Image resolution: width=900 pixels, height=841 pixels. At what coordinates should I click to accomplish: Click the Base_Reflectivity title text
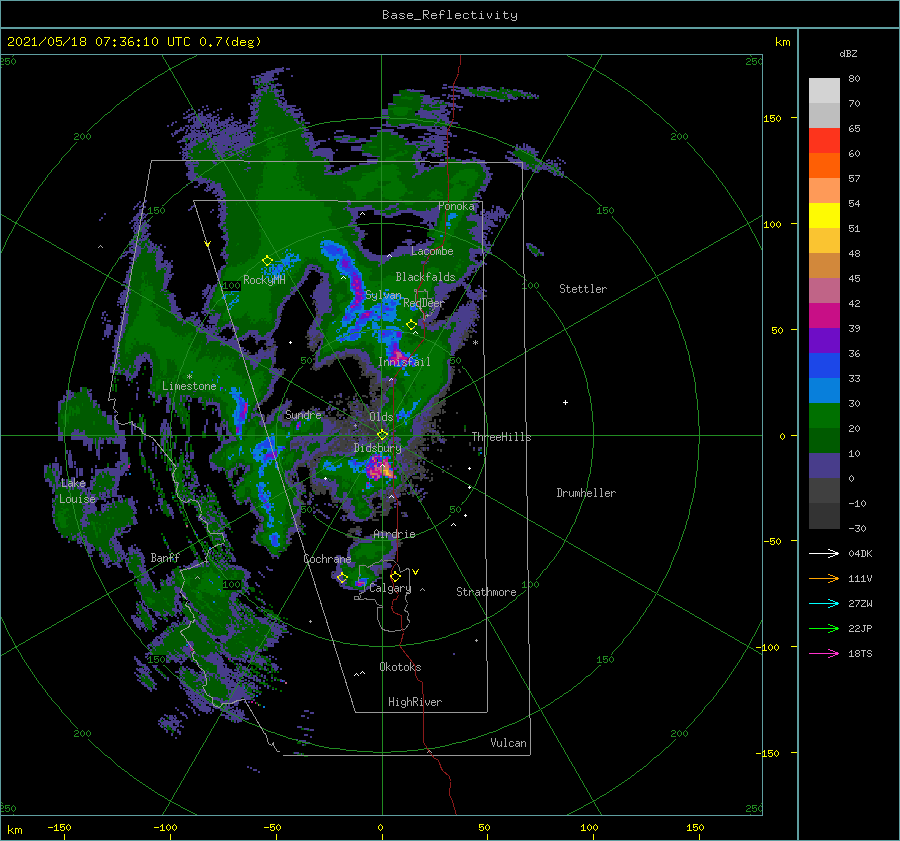(450, 15)
